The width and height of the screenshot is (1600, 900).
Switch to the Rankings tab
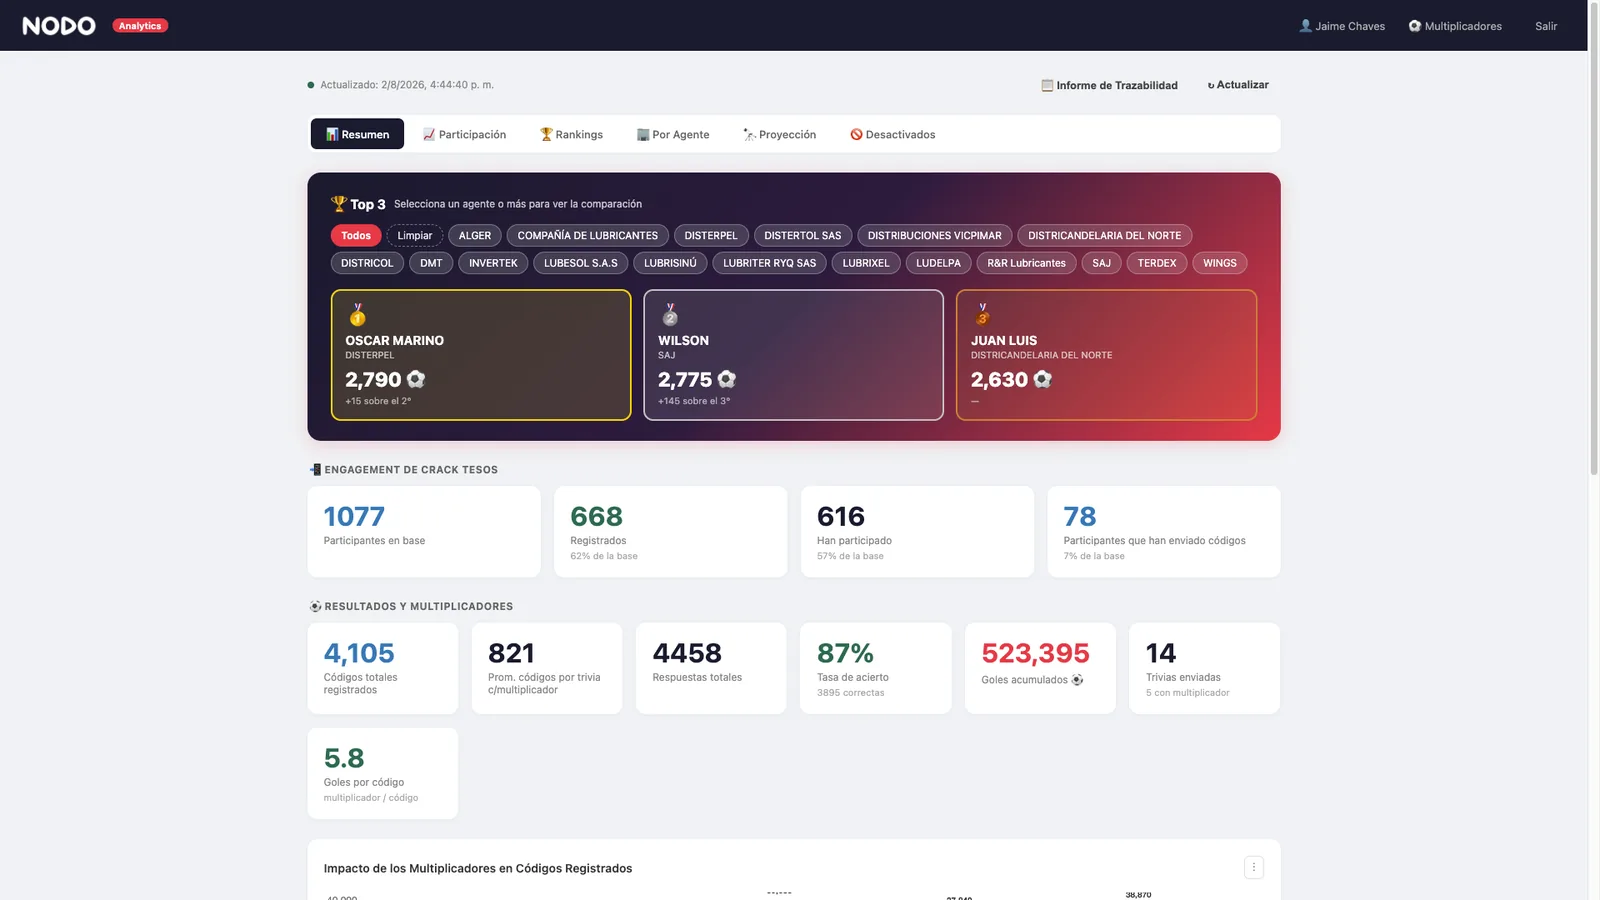tap(571, 134)
